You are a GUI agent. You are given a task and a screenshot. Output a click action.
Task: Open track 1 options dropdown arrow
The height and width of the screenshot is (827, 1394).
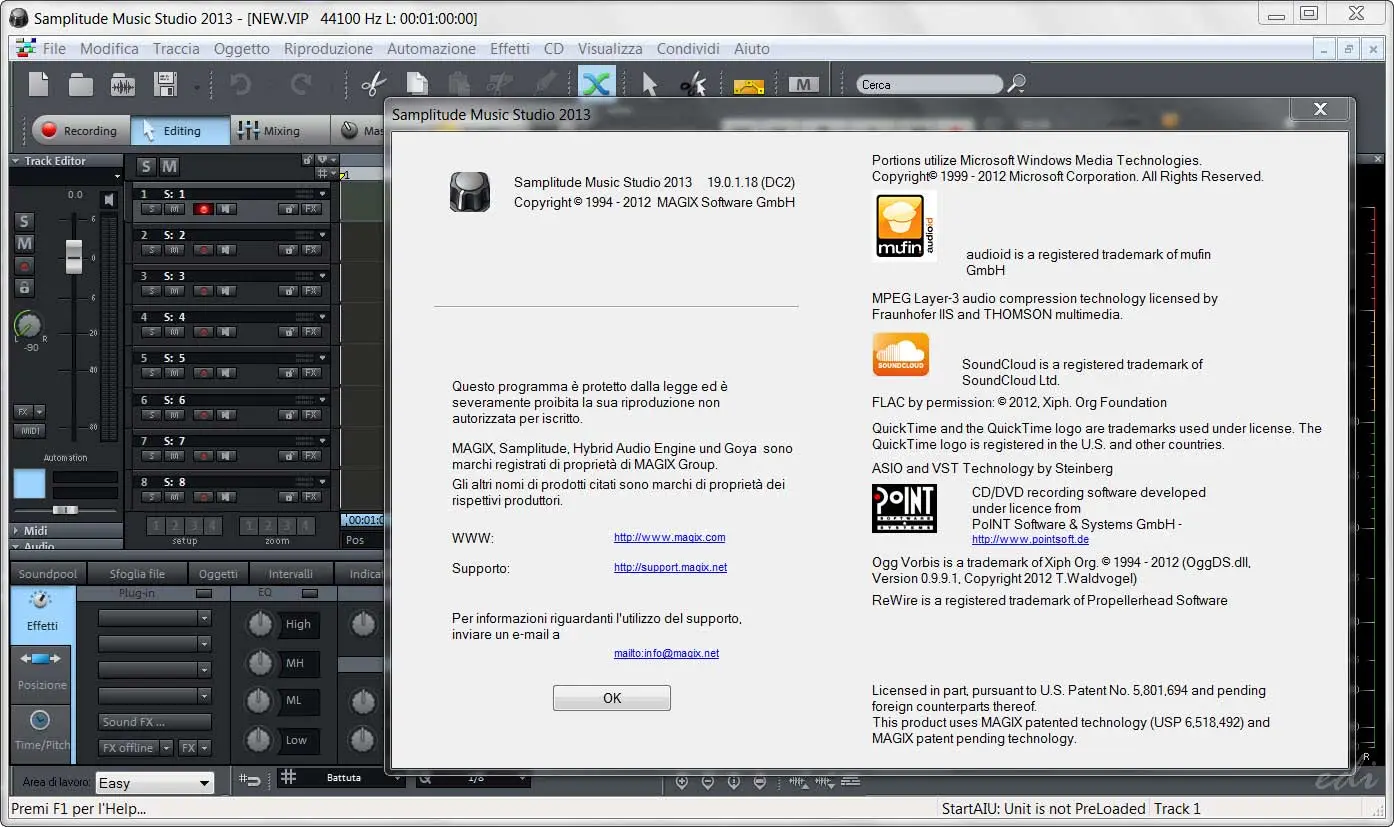(322, 193)
